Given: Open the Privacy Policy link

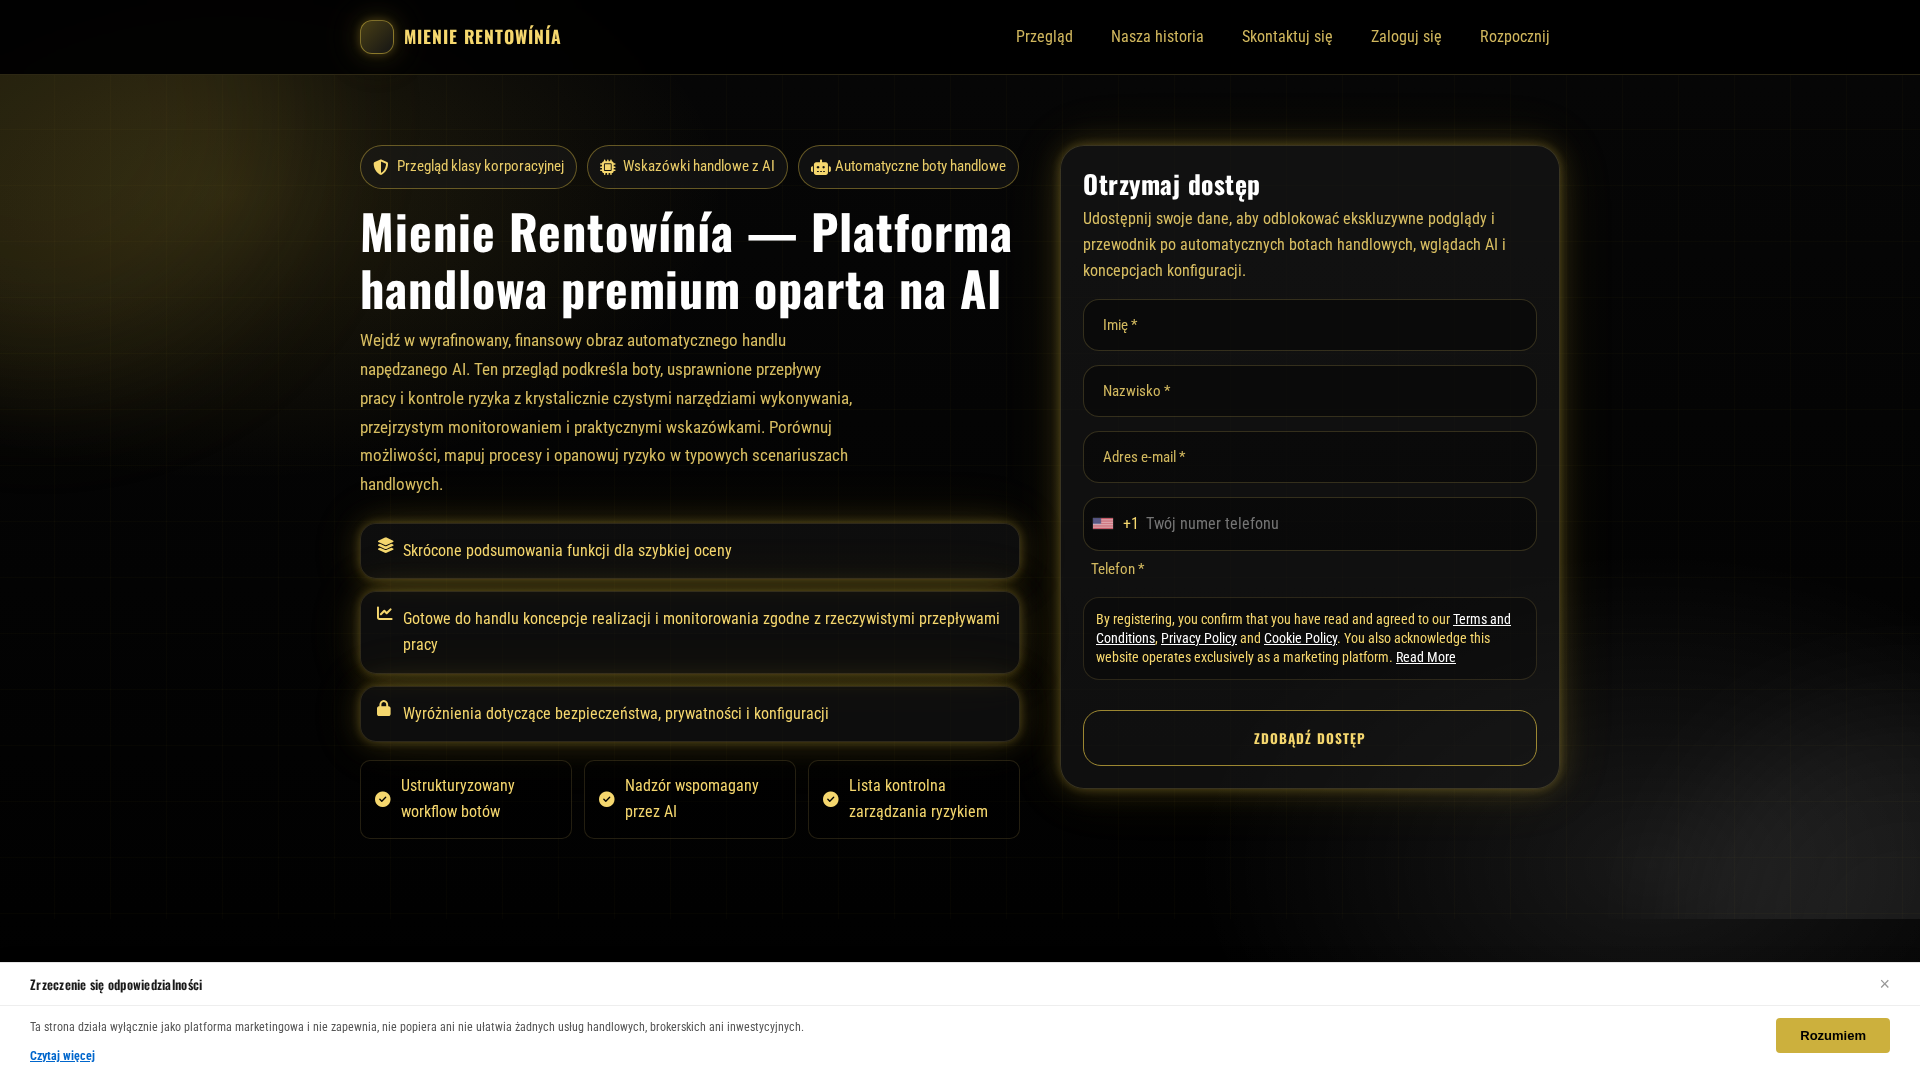Looking at the screenshot, I should (x=1199, y=638).
